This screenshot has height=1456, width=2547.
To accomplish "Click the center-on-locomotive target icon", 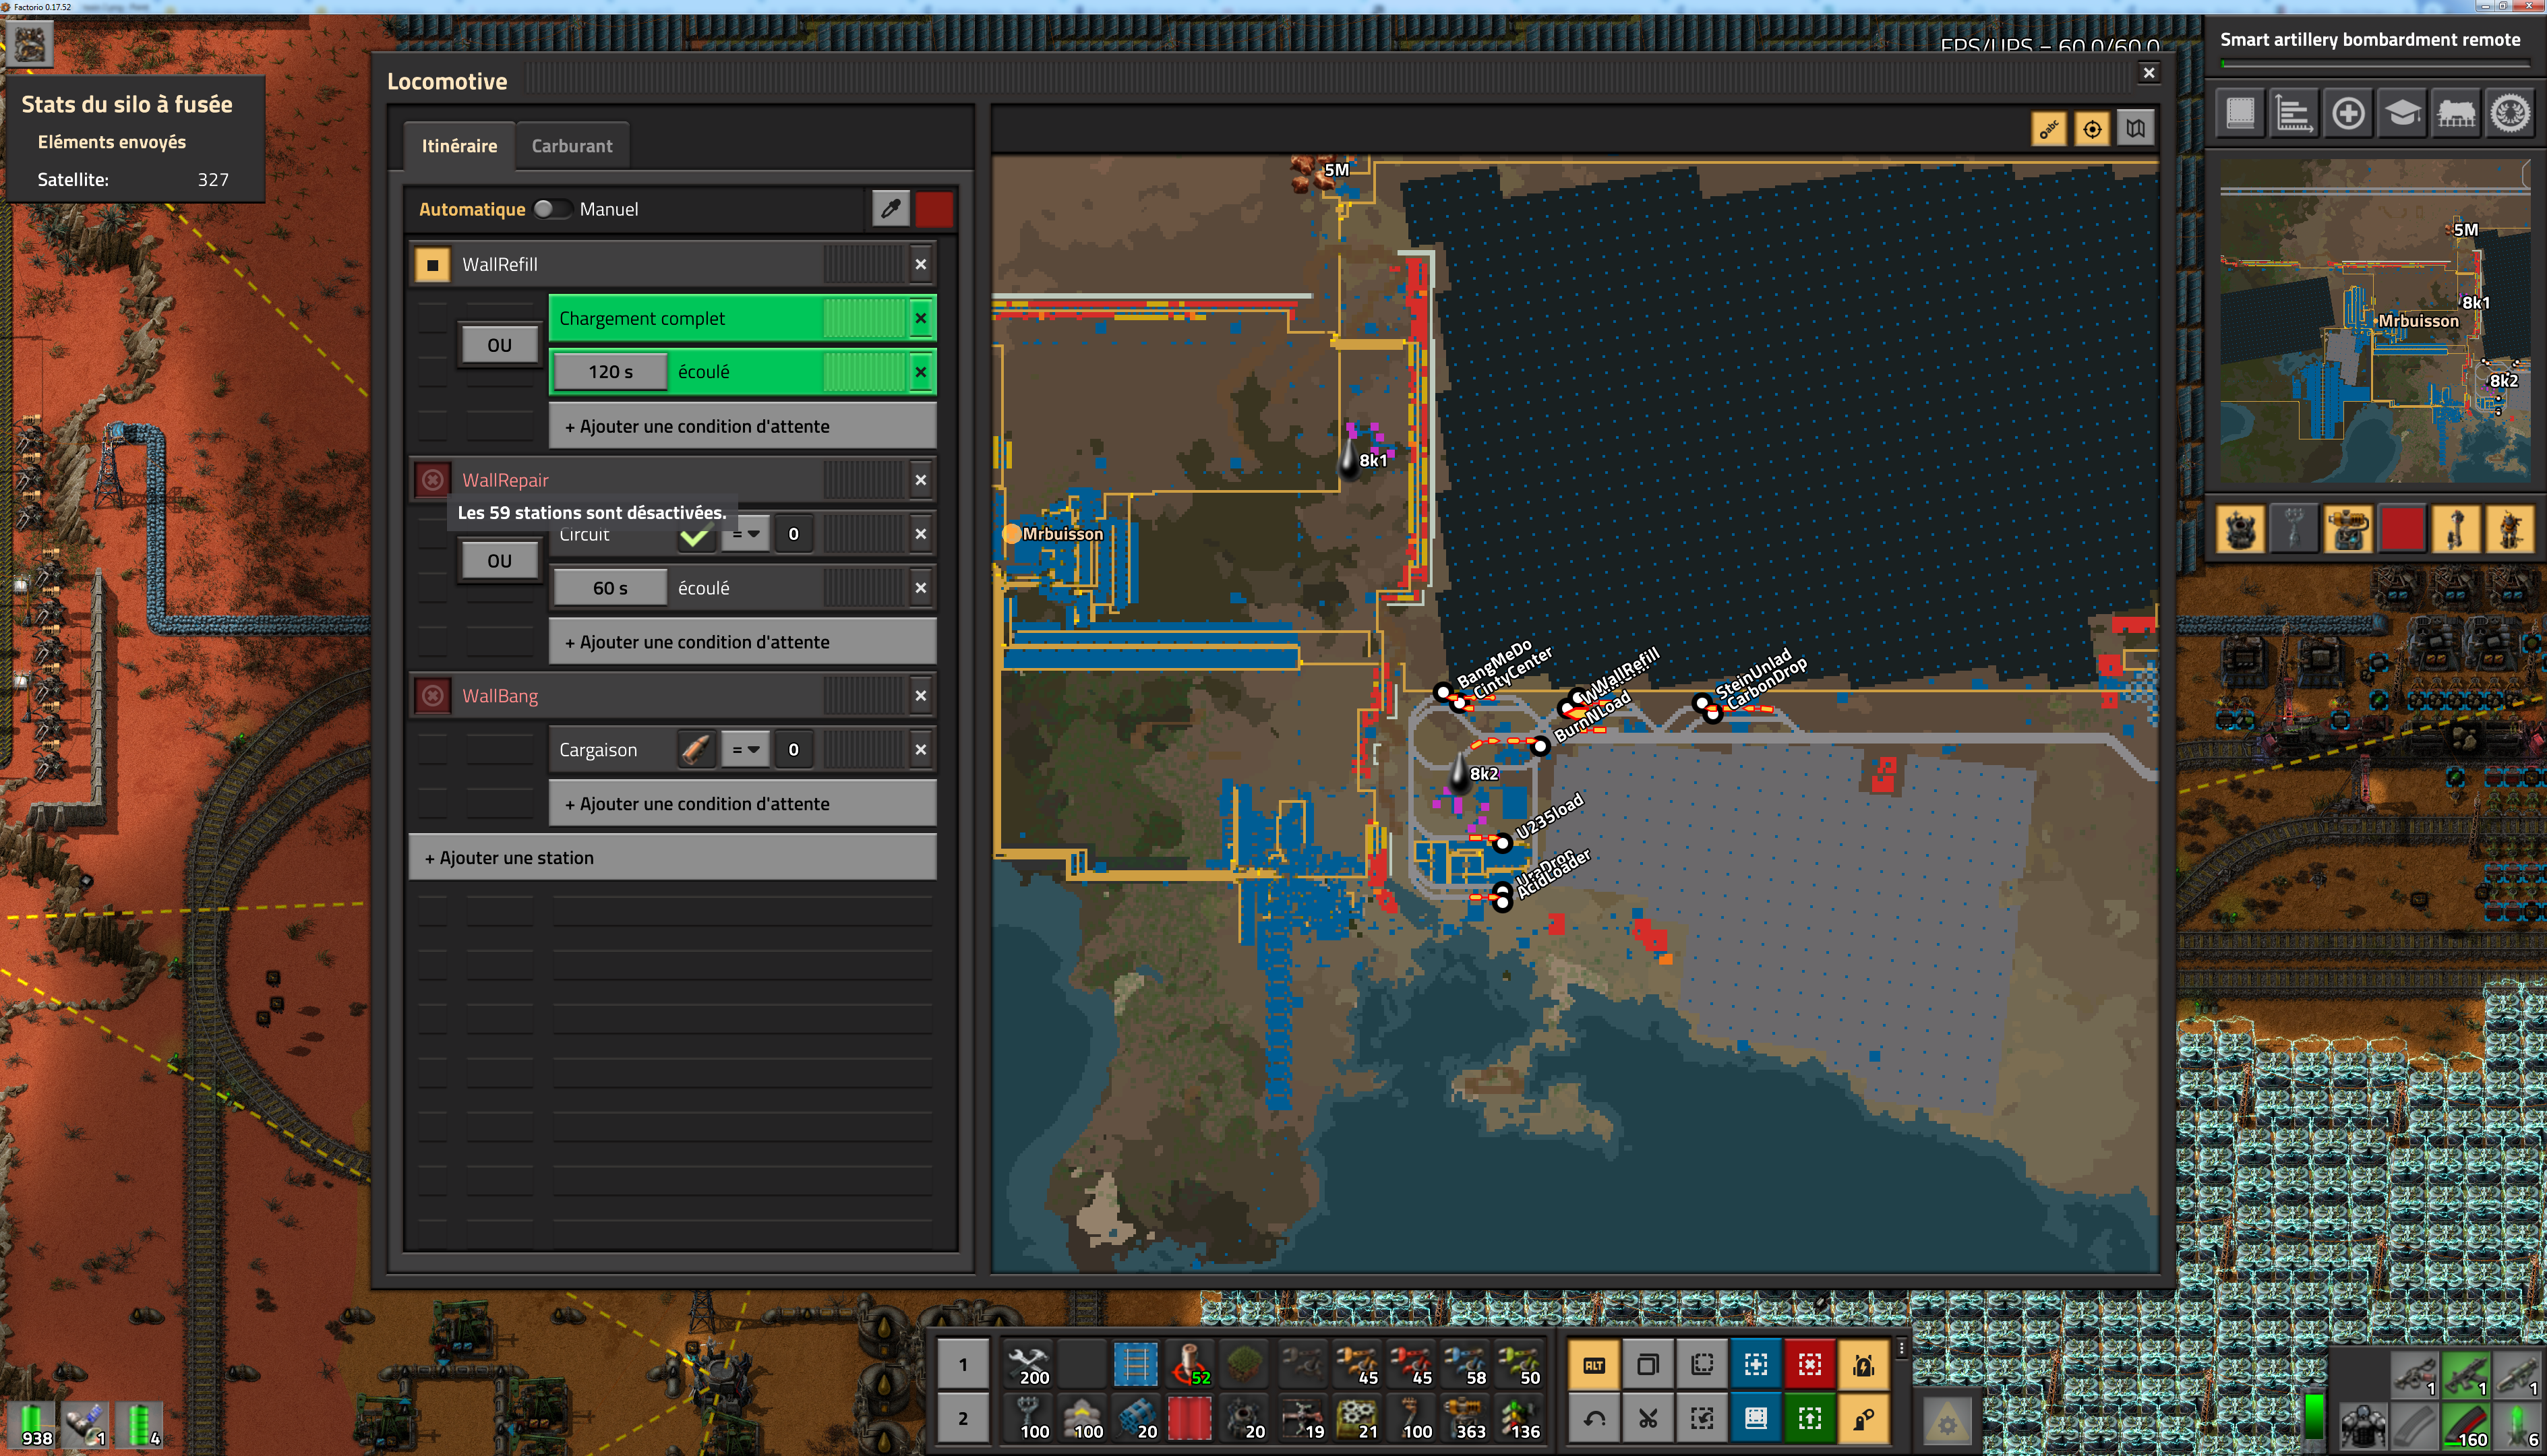I will pyautogui.click(x=2092, y=129).
